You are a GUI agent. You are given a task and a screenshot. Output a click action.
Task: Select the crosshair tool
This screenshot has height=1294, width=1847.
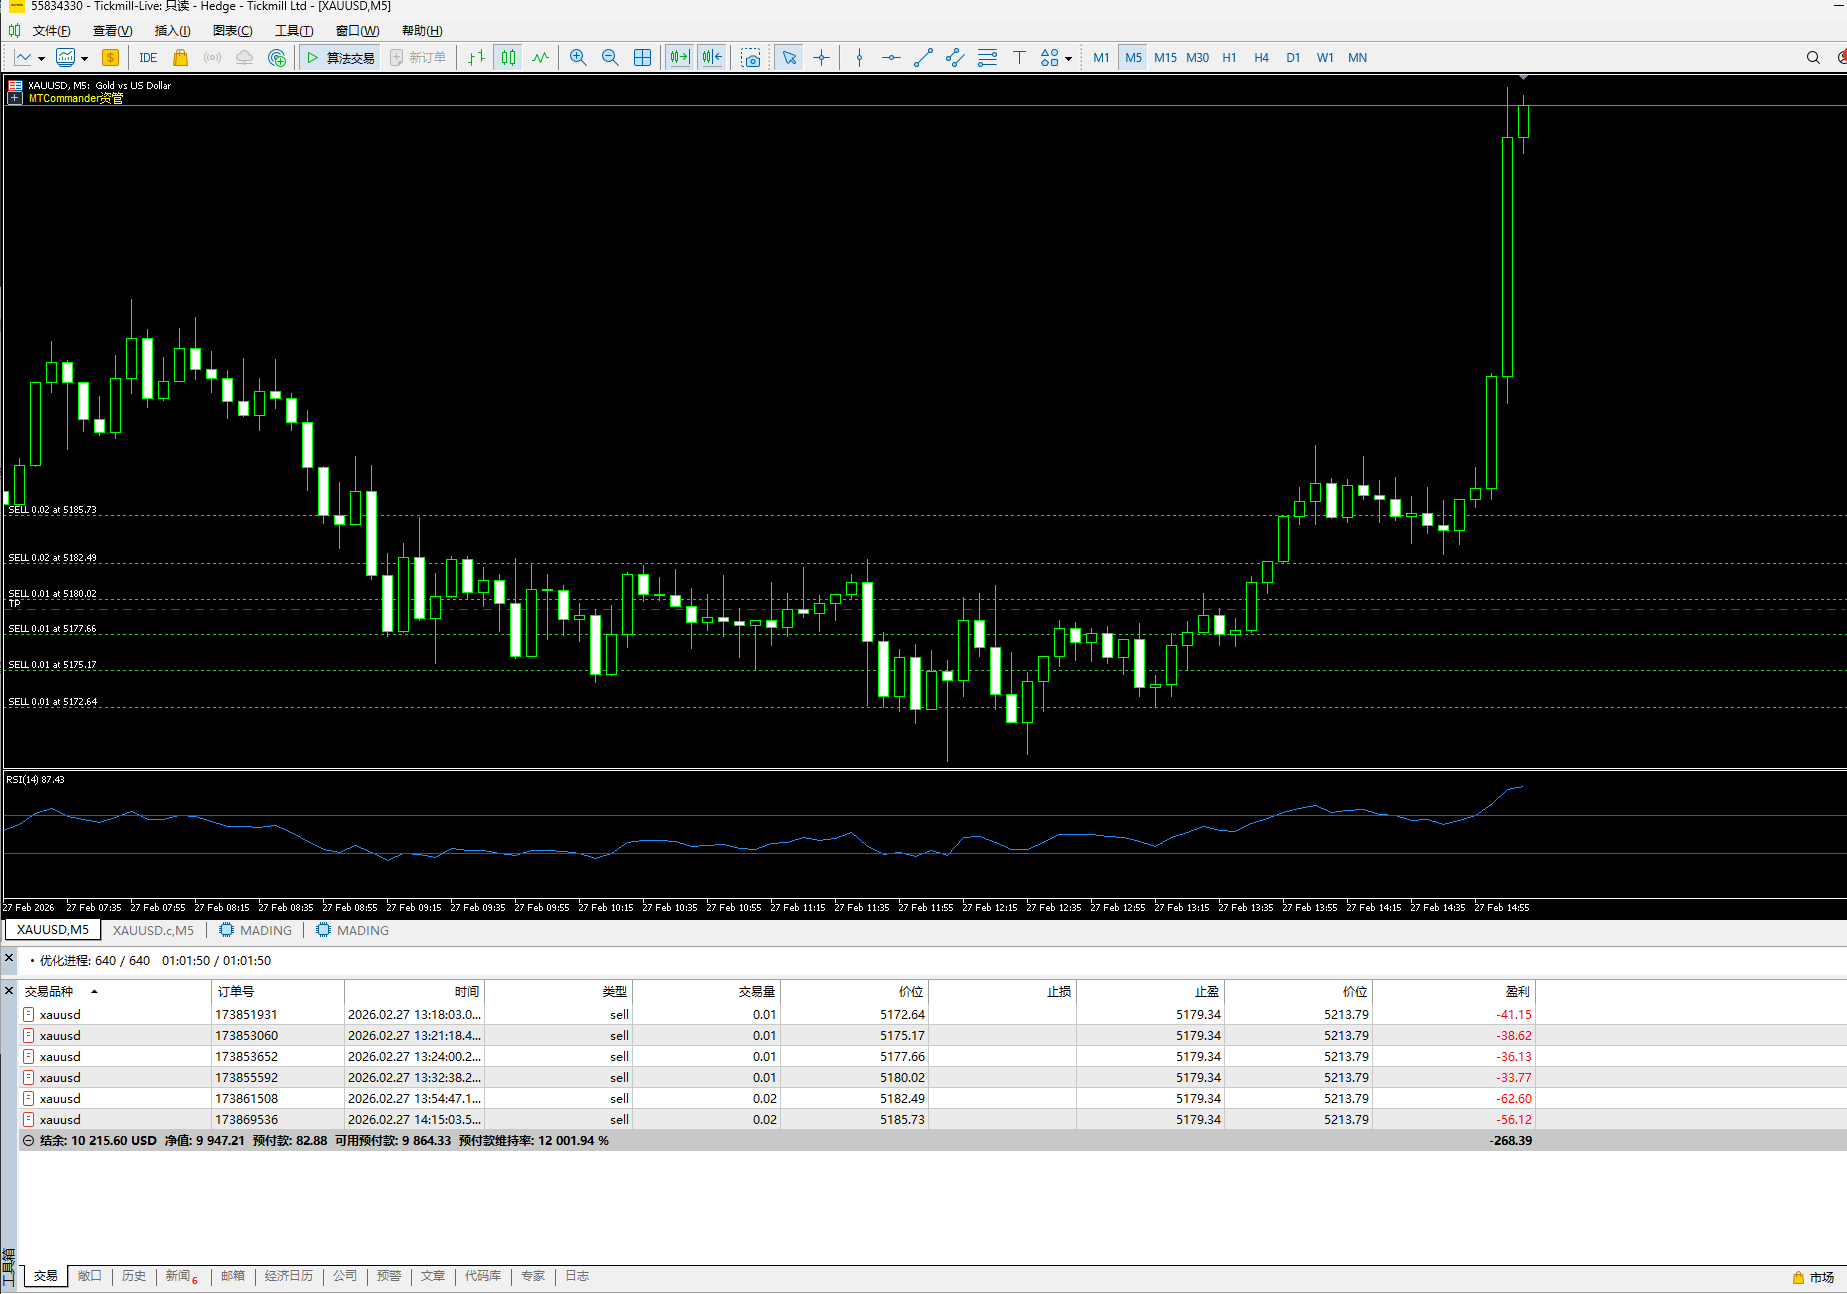[821, 58]
